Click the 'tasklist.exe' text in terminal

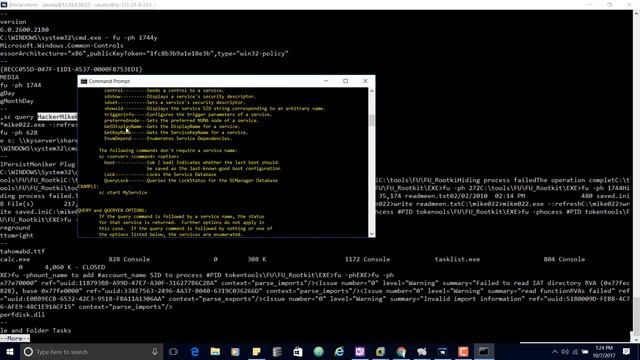click(x=457, y=259)
